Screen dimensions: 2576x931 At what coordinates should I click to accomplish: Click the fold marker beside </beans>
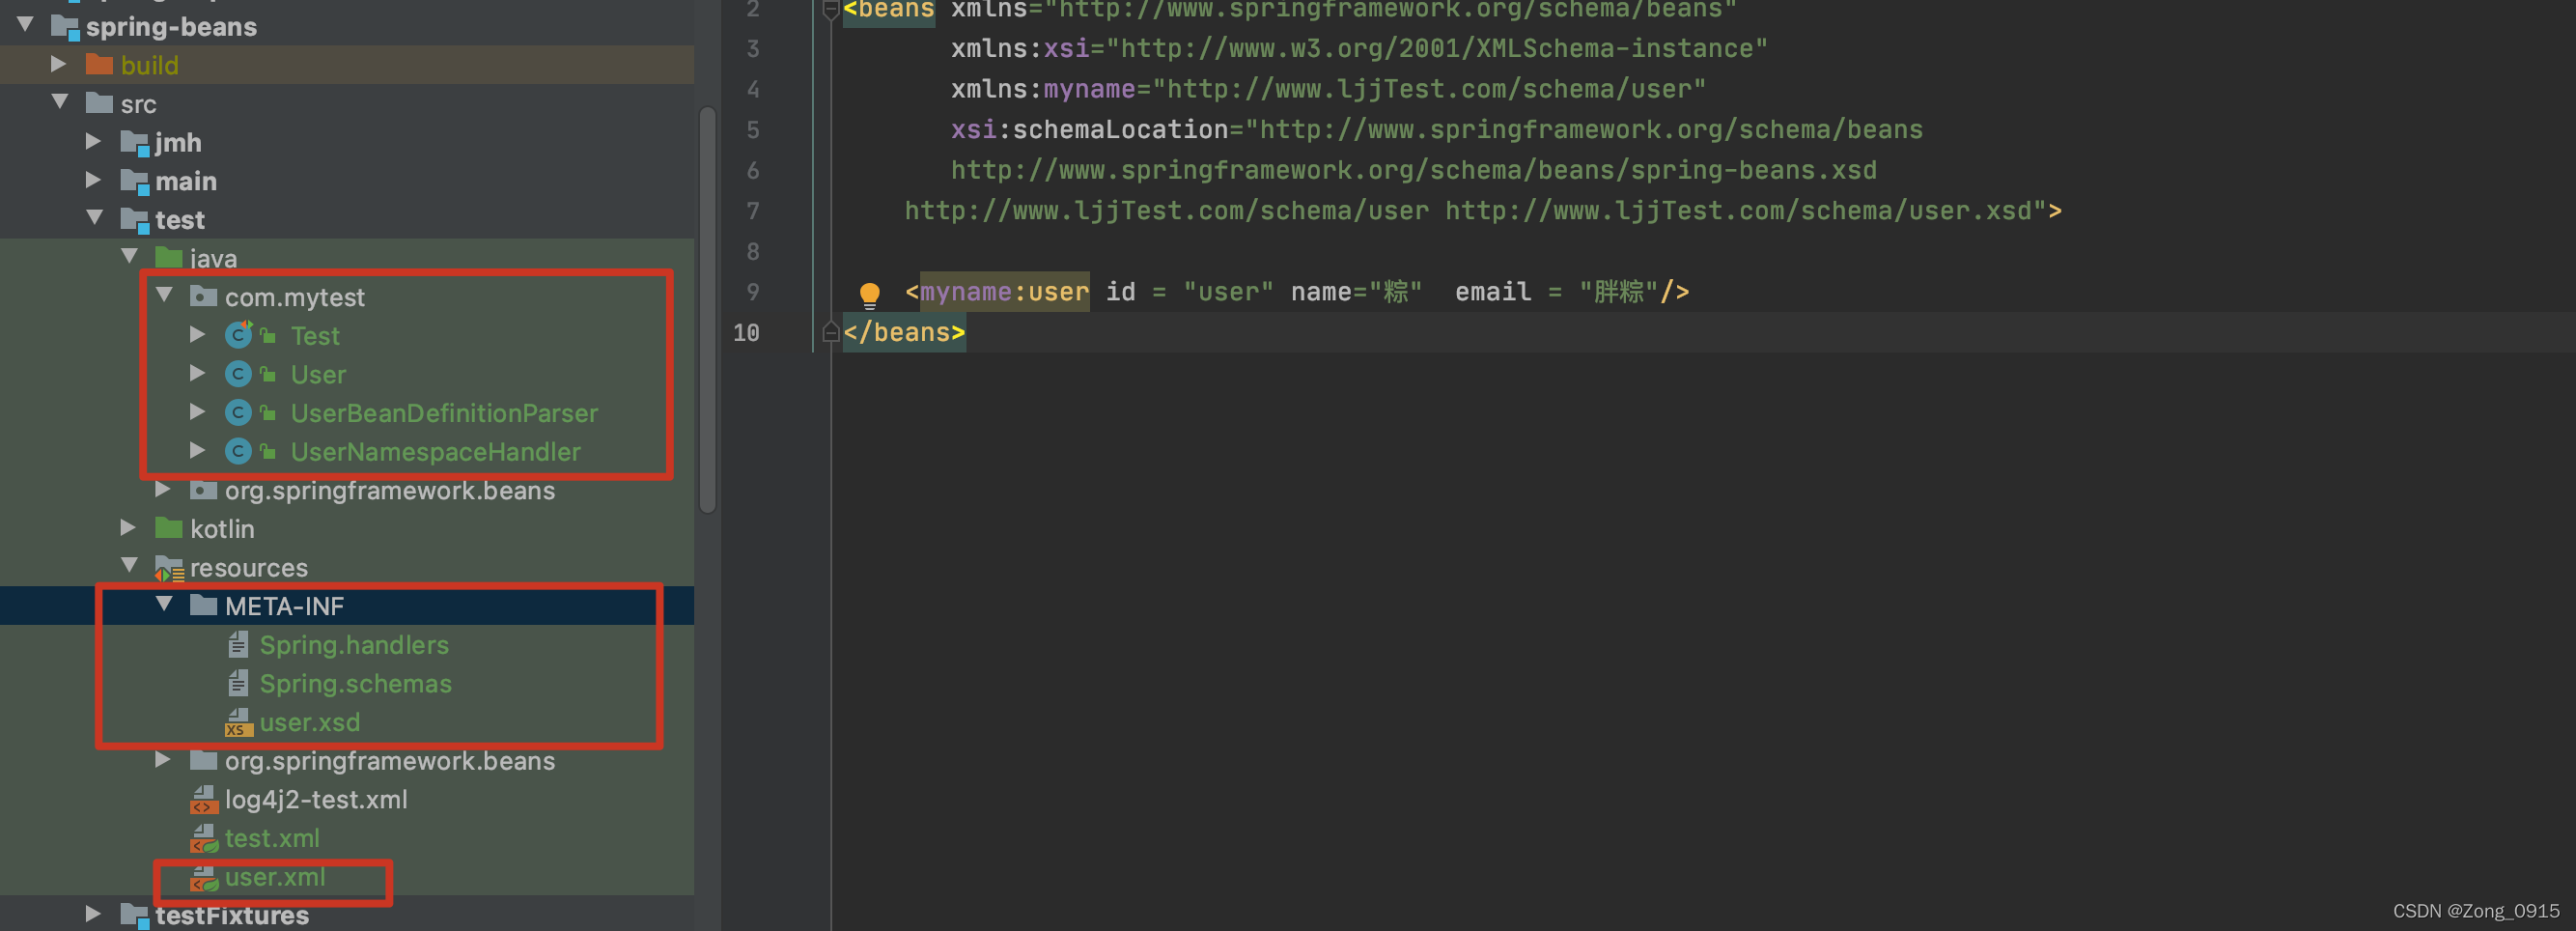pos(830,332)
